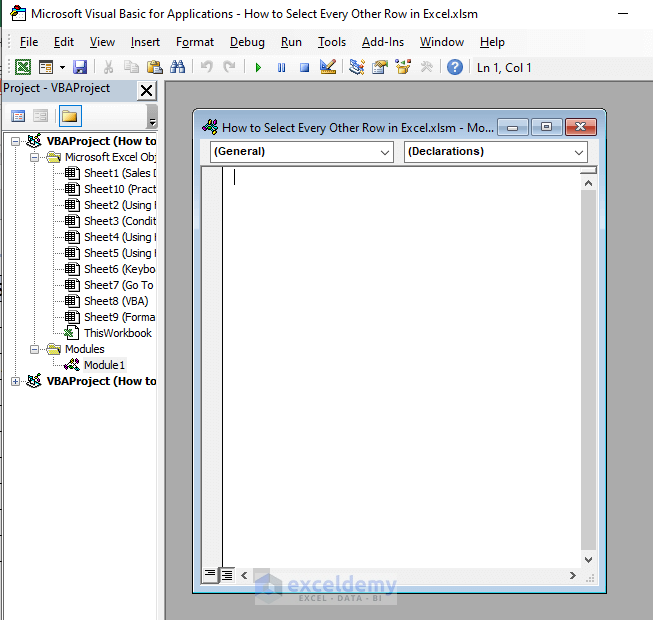Save the workbook with the floppy icon
The image size is (653, 620).
coord(80,67)
